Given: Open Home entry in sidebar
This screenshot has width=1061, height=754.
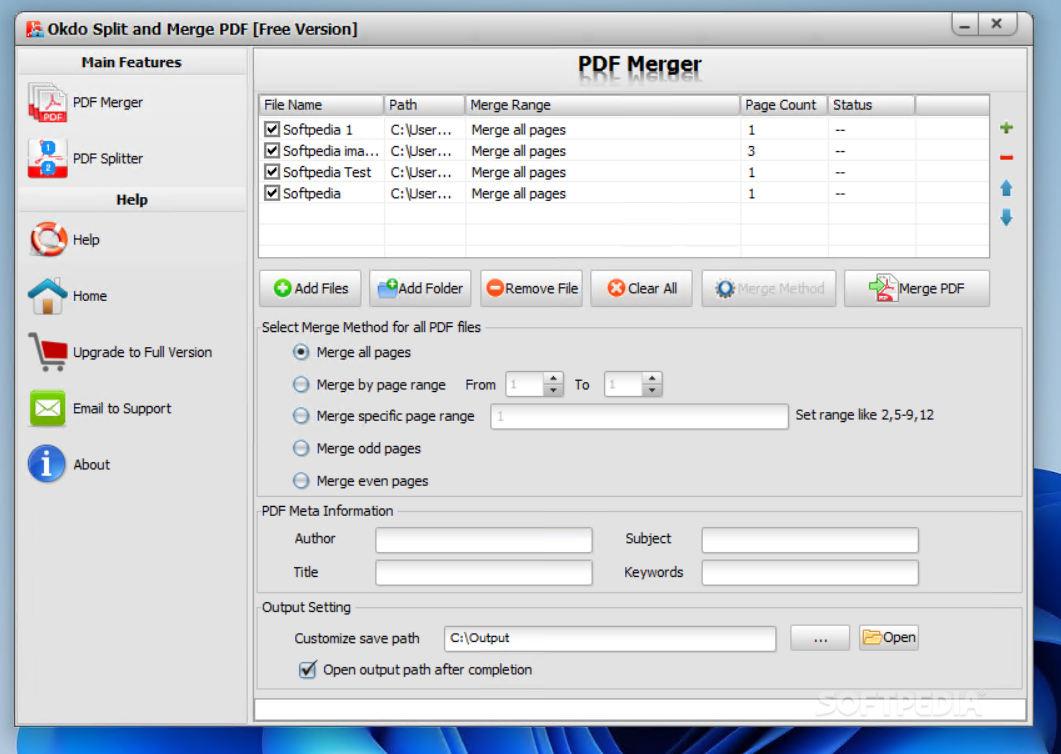Looking at the screenshot, I should pyautogui.click(x=90, y=296).
